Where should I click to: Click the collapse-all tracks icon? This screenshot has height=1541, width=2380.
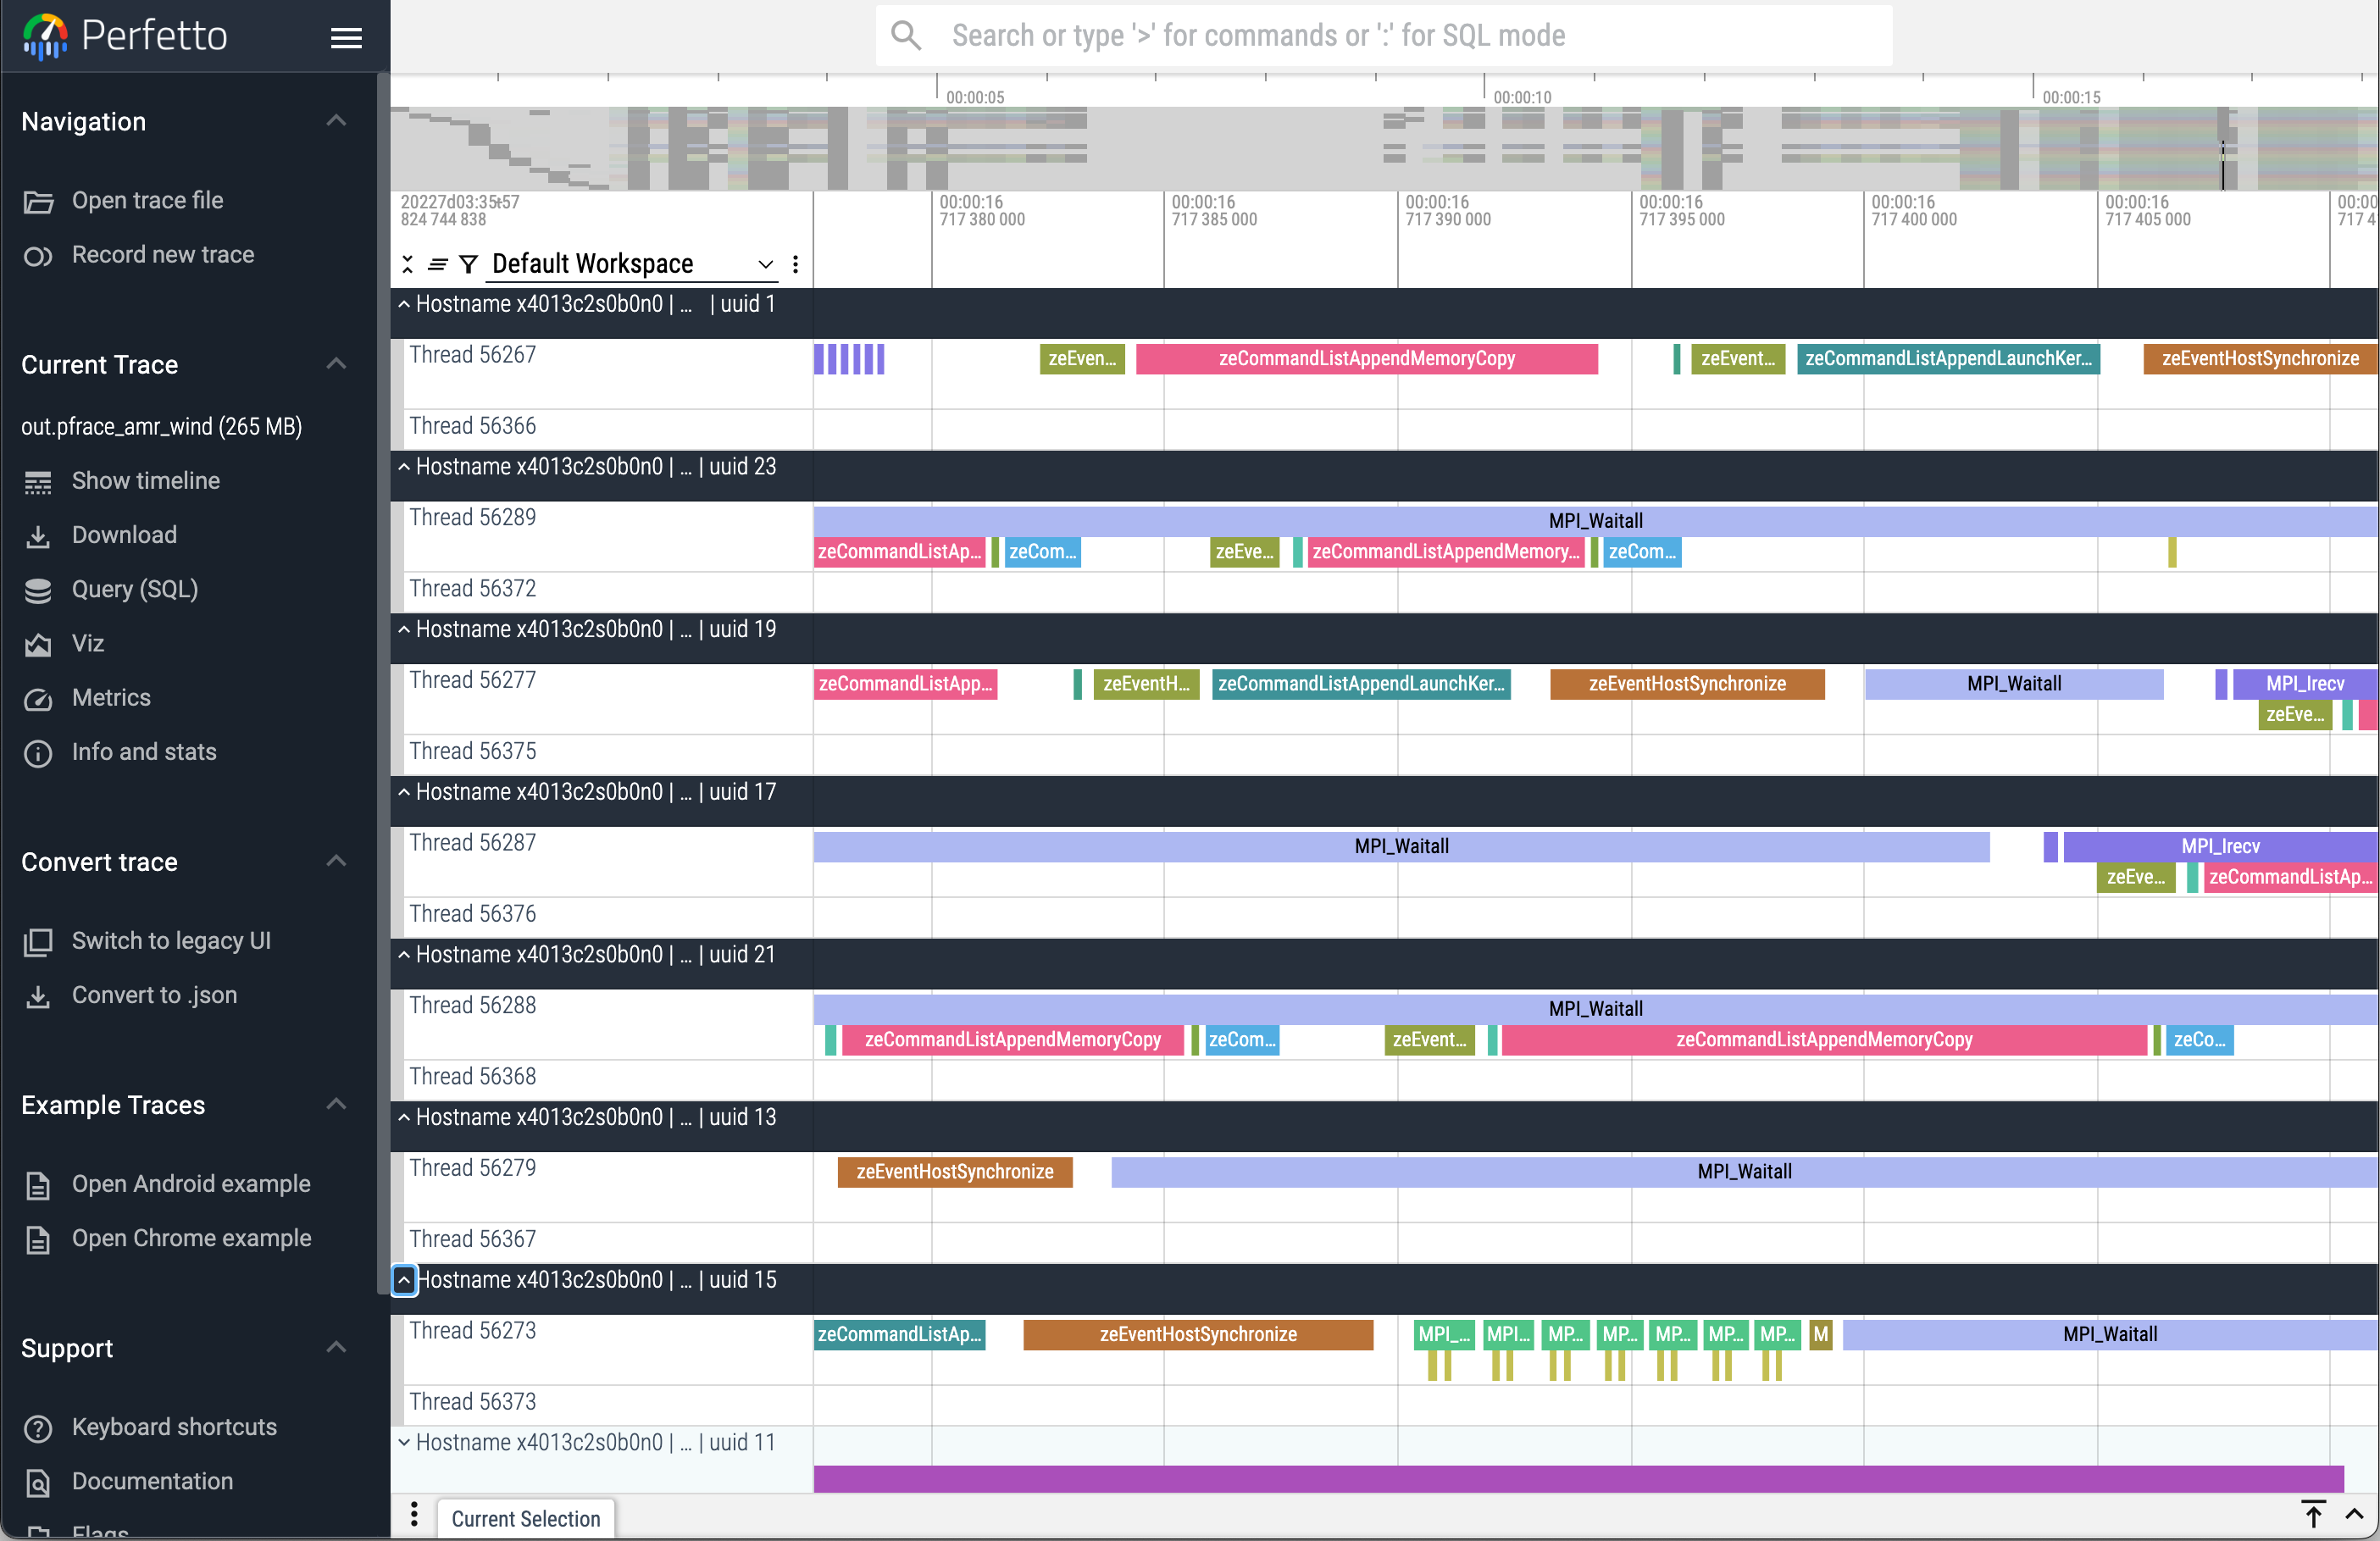[x=408, y=264]
